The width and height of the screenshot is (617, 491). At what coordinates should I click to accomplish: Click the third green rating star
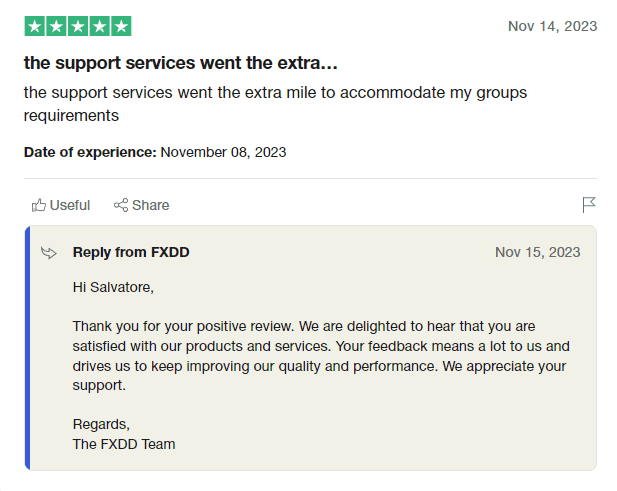click(x=78, y=26)
